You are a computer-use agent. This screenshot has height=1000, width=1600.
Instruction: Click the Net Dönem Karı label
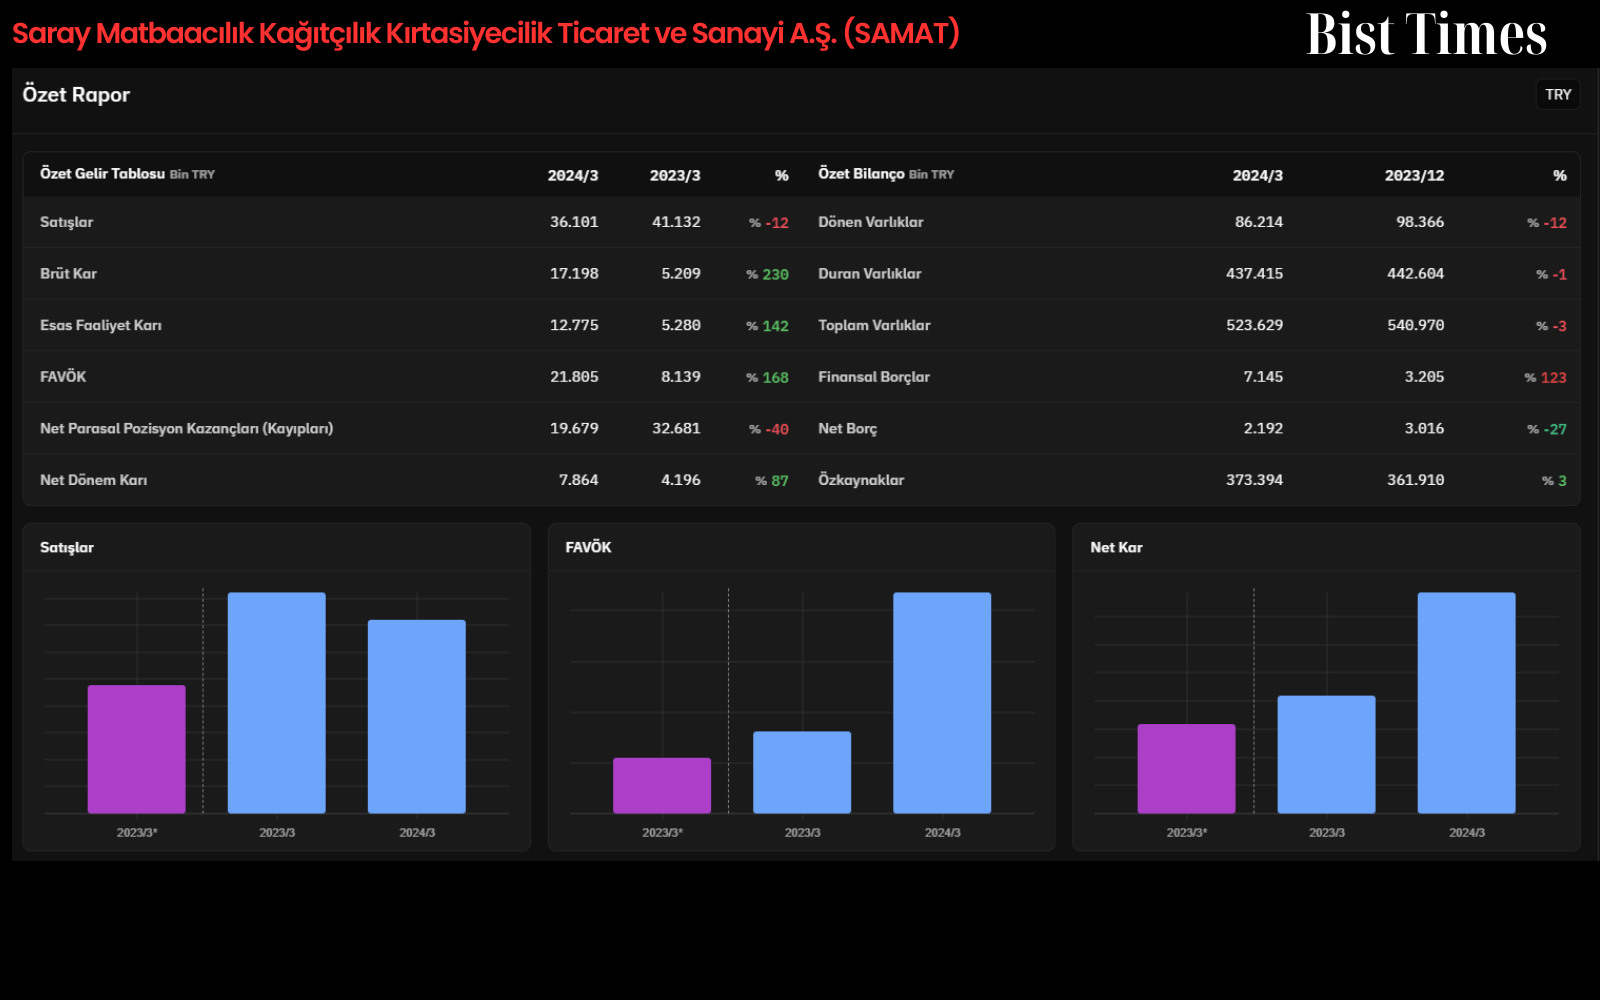(x=93, y=480)
